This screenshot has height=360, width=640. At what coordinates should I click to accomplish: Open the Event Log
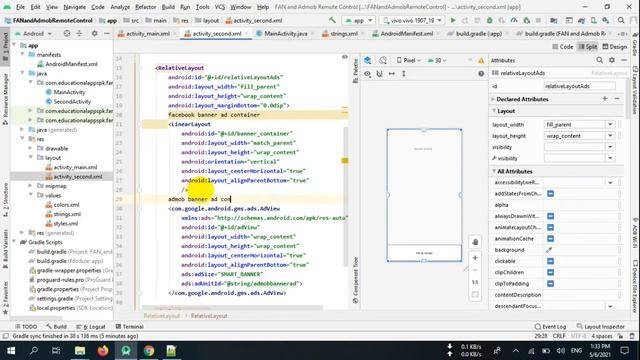[550, 327]
